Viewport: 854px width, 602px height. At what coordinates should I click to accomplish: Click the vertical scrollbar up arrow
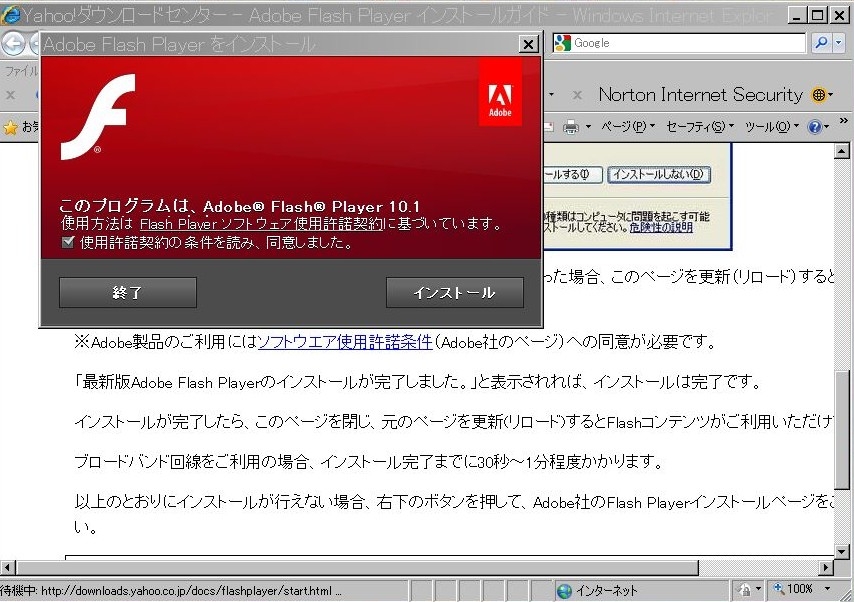(x=841, y=151)
